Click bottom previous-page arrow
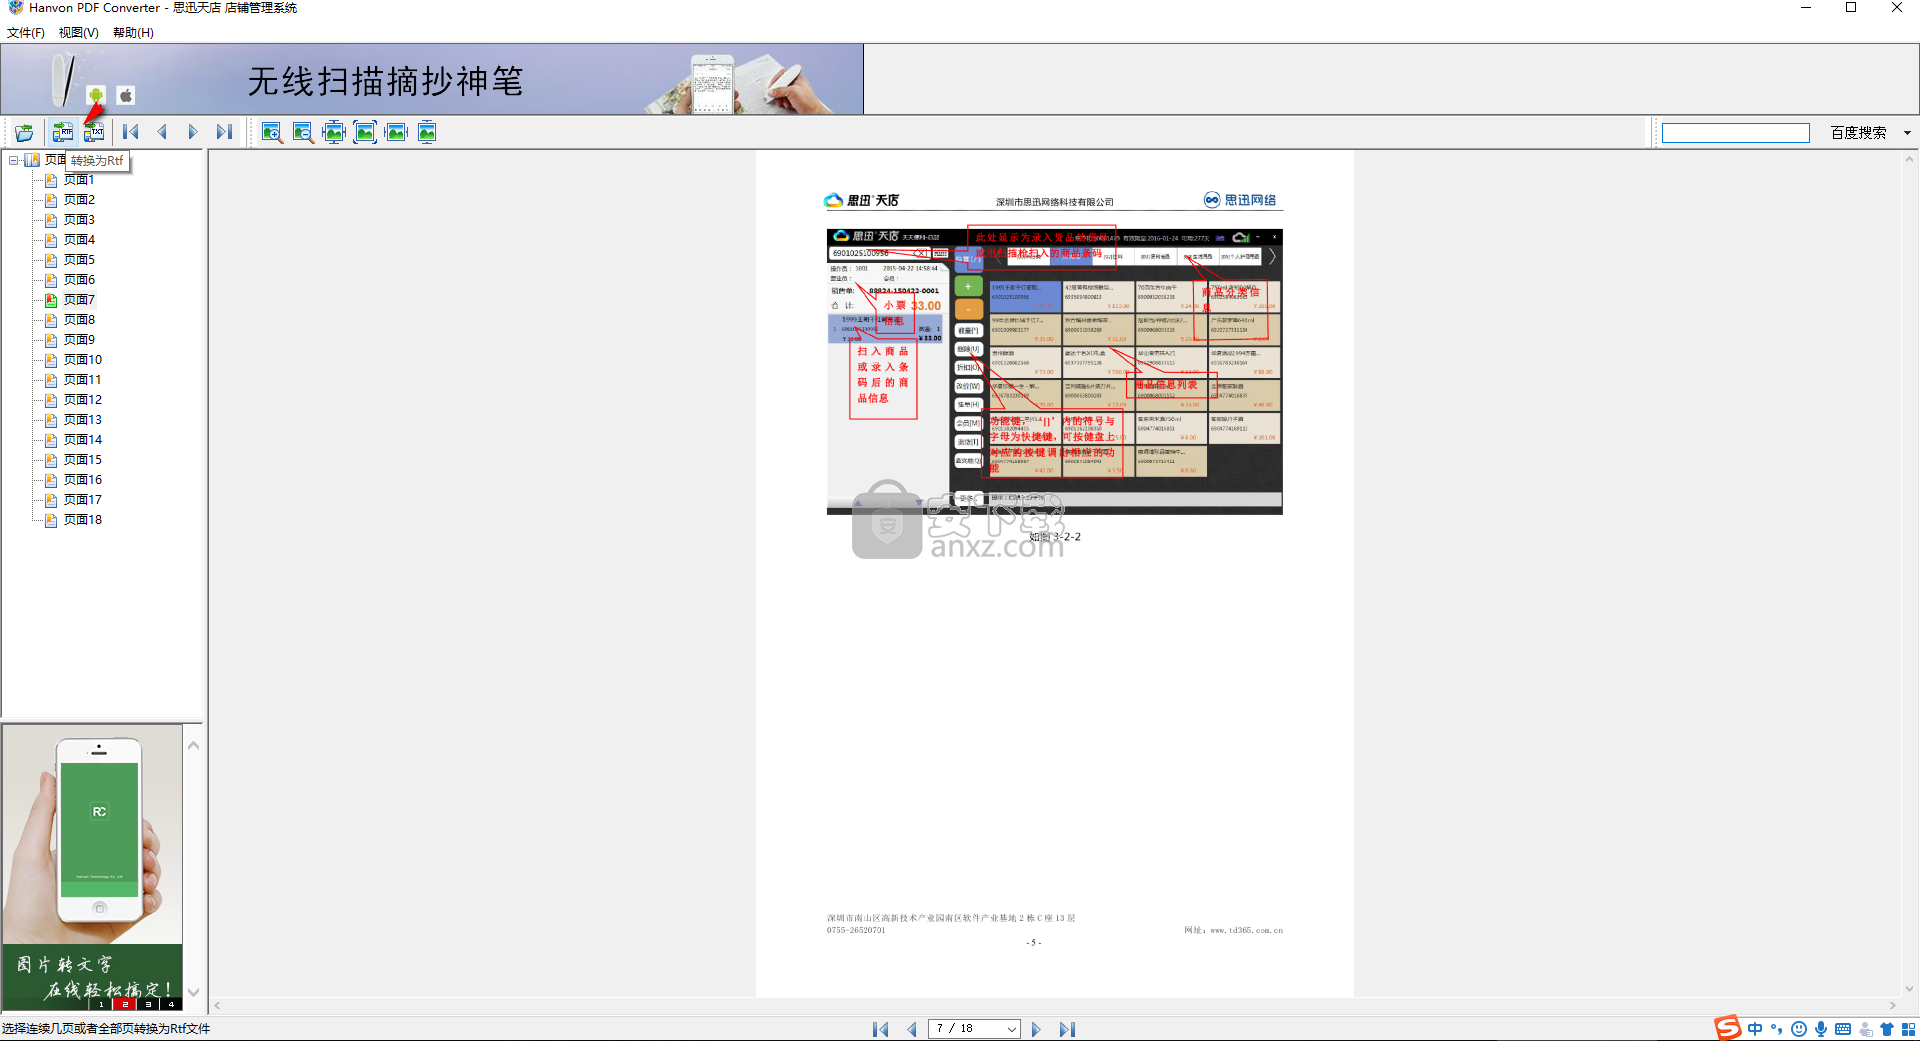 [912, 1029]
